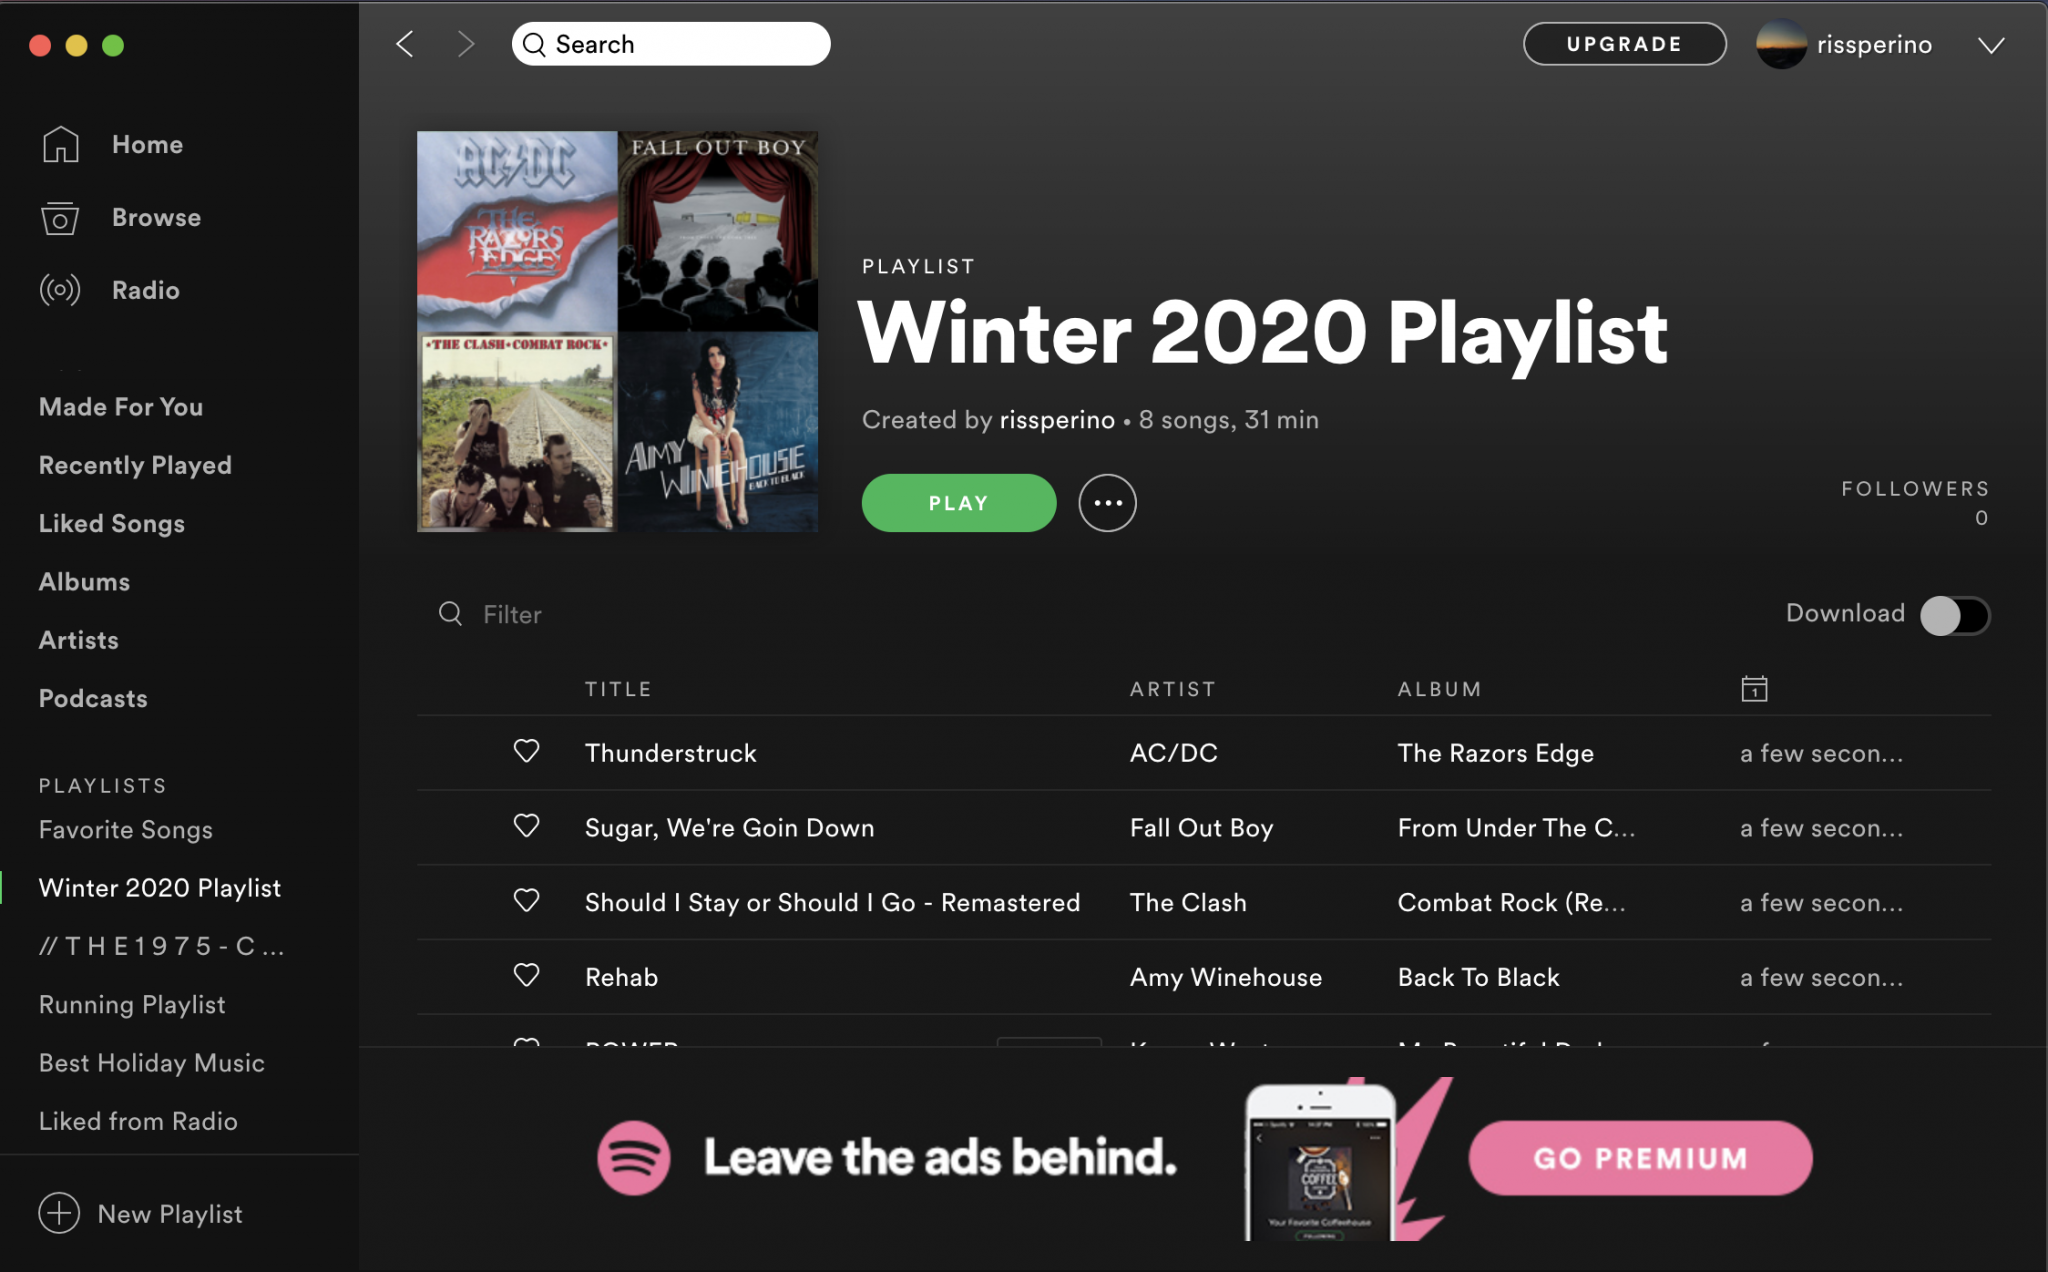Image resolution: width=2048 pixels, height=1272 pixels.
Task: Sort tracks by the TITLE column header
Action: point(618,689)
